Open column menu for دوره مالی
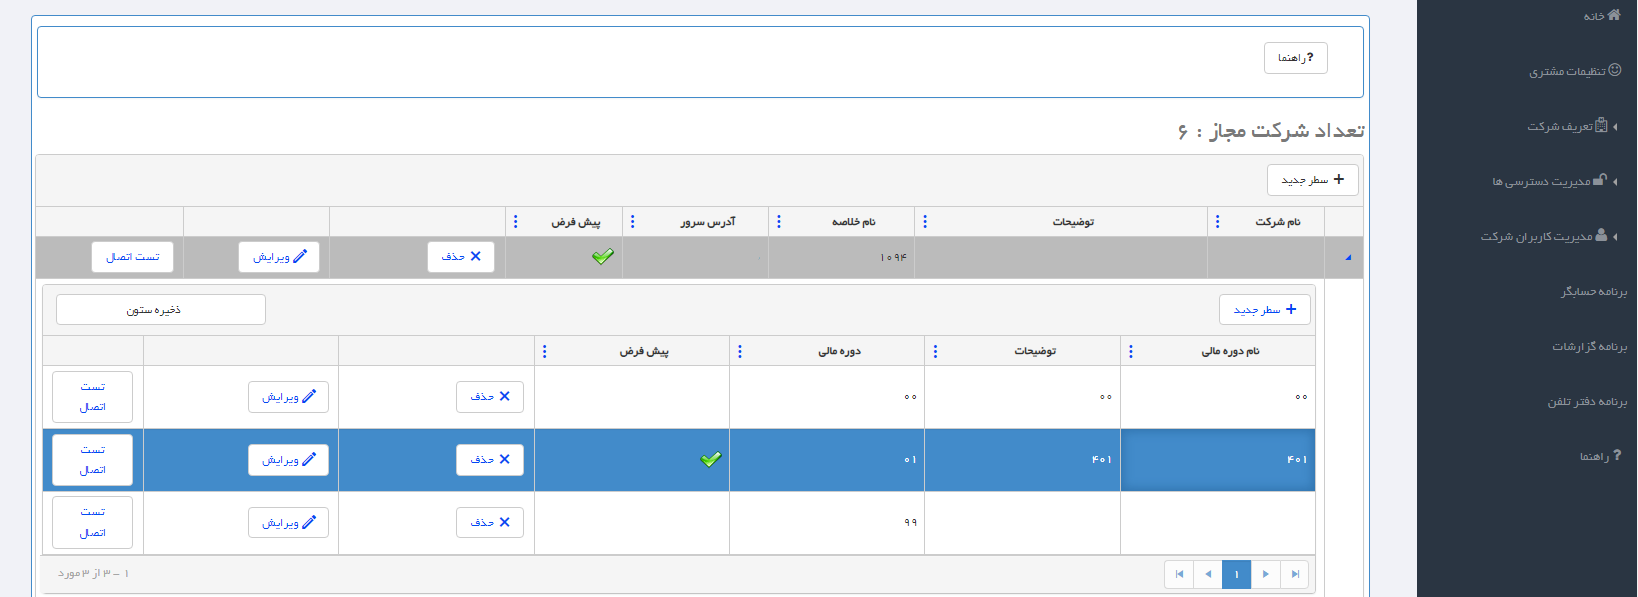 [x=740, y=351]
